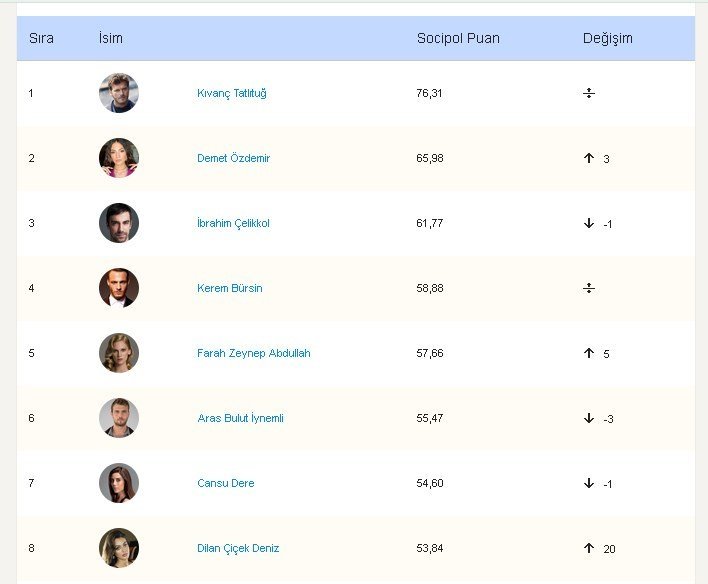This screenshot has width=708, height=584.
Task: Click the Sıra column header
Action: (x=41, y=38)
